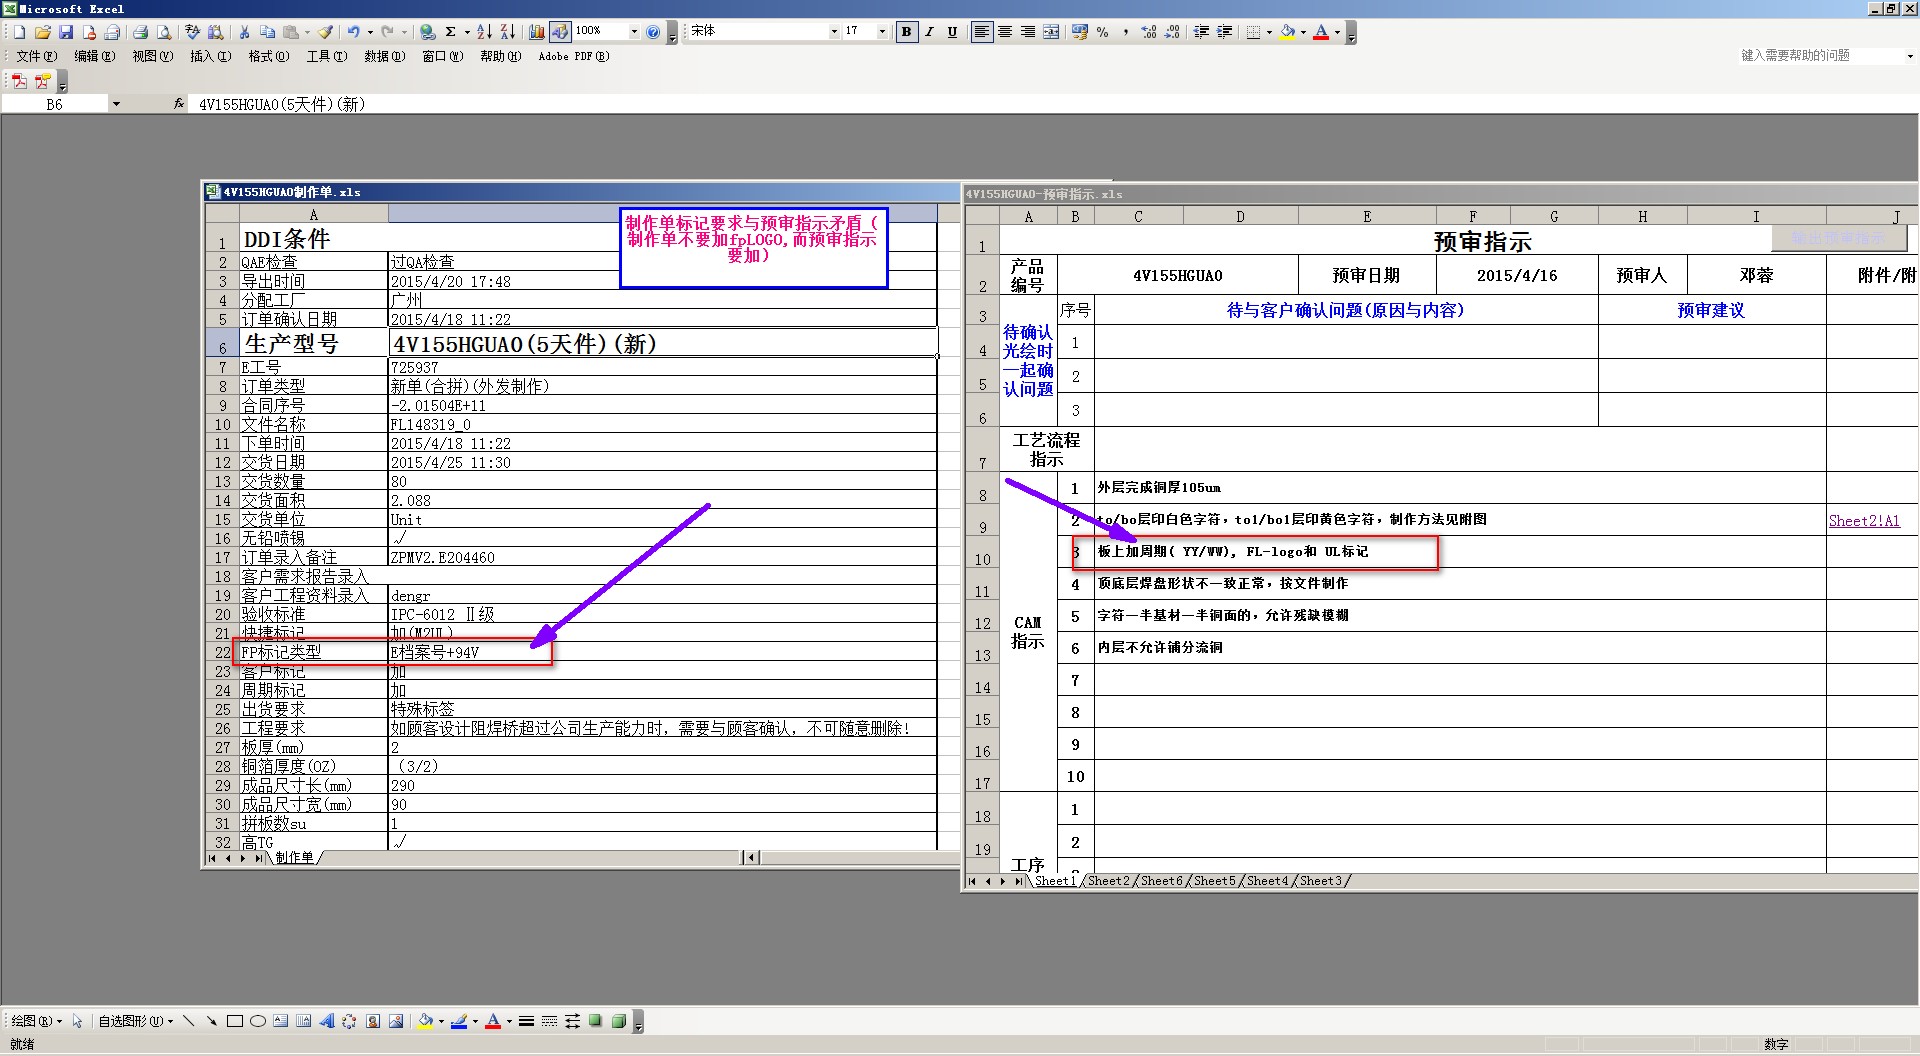Select the Arrow drawing tool
The height and width of the screenshot is (1056, 1920).
(211, 1021)
